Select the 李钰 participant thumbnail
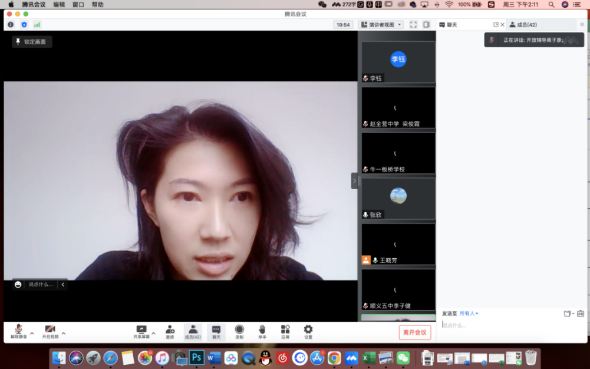Screen dimensions: 590x369 tap(398, 62)
